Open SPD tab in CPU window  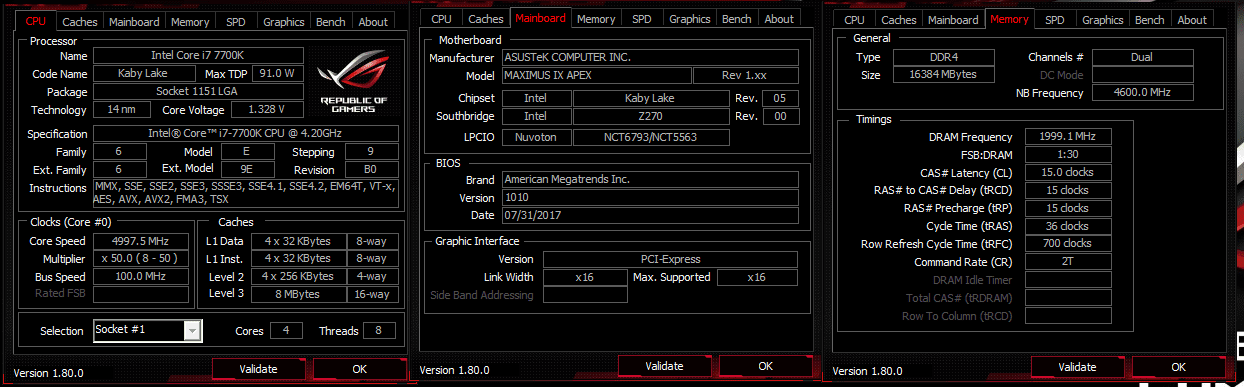coord(236,21)
